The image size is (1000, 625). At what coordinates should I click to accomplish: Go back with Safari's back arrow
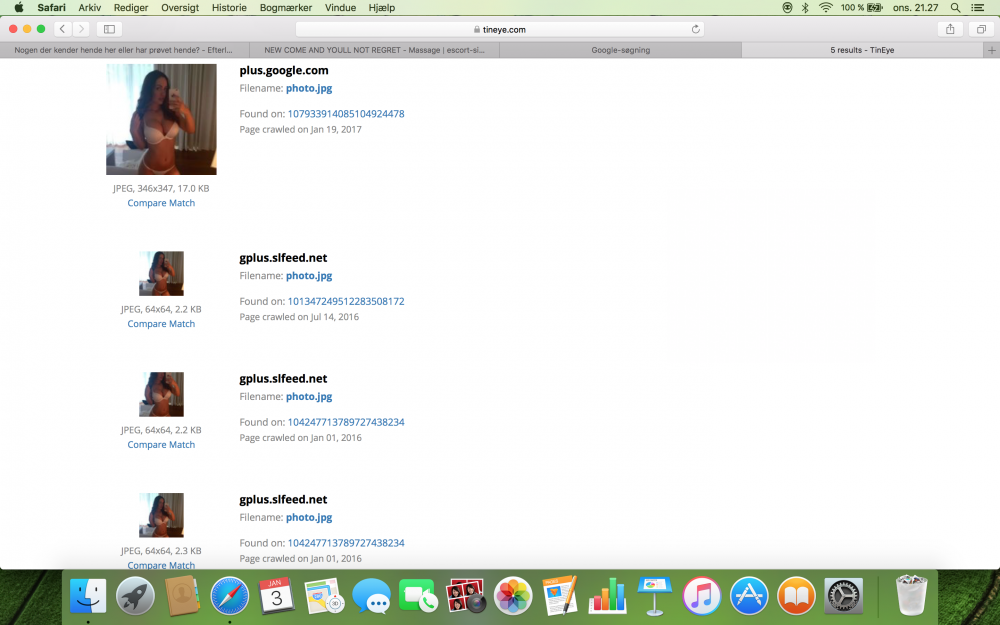click(x=62, y=29)
